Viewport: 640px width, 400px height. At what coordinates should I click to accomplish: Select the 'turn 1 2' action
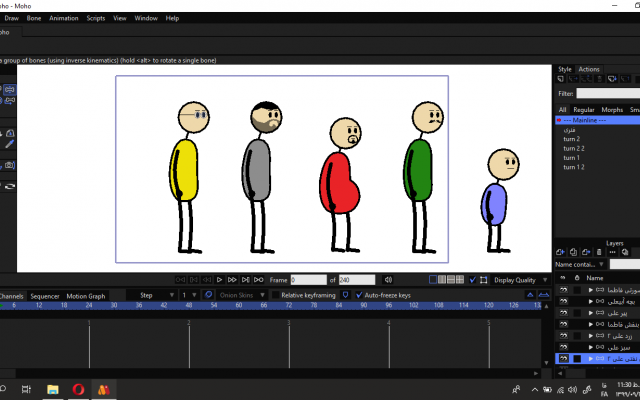[x=574, y=167]
